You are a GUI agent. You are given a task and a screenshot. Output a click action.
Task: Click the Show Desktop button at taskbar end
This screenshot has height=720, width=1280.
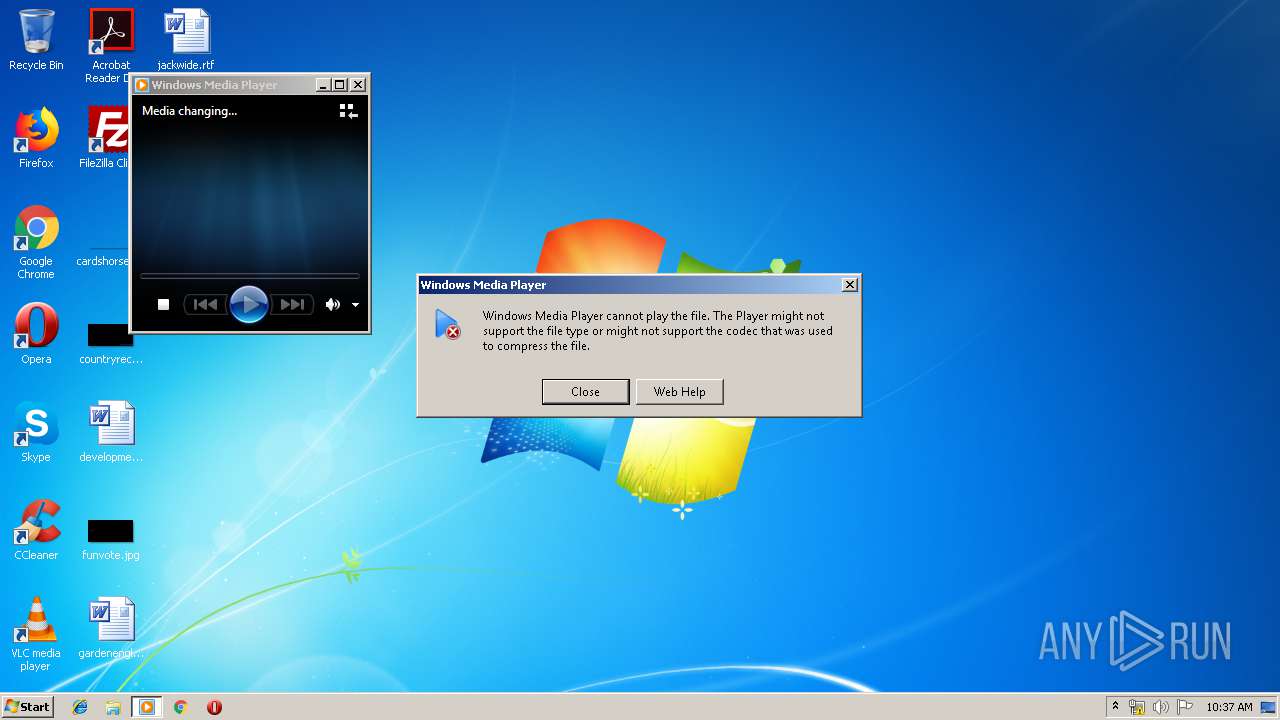click(1268, 707)
